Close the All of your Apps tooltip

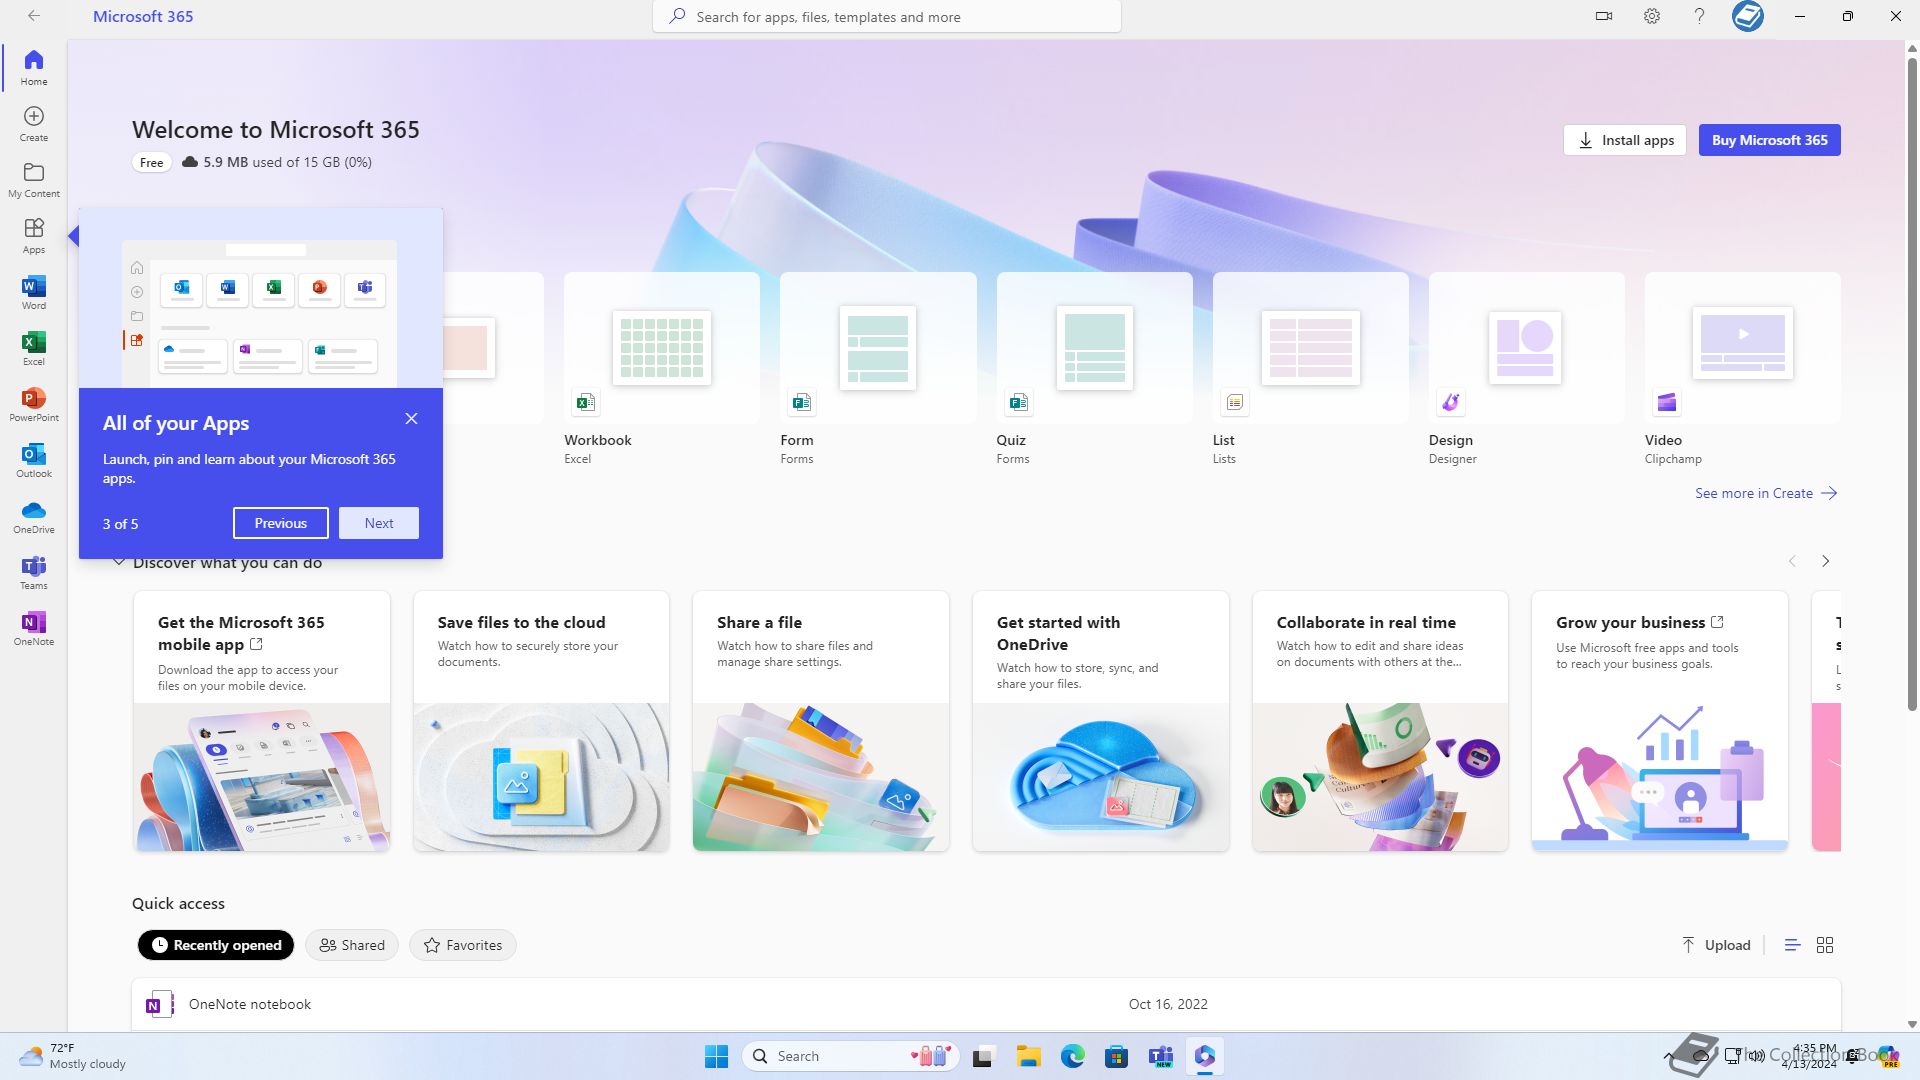point(411,419)
